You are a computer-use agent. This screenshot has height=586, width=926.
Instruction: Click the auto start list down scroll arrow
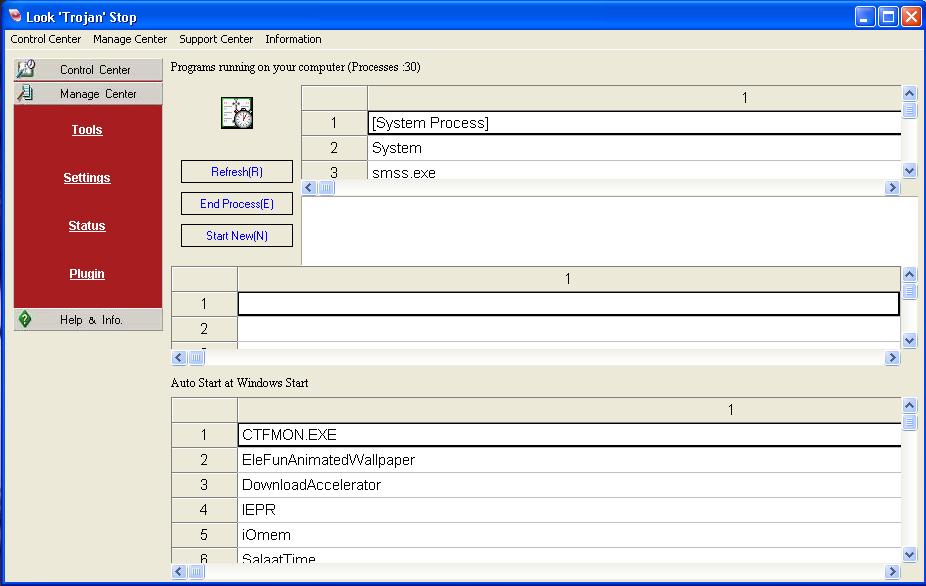(909, 555)
